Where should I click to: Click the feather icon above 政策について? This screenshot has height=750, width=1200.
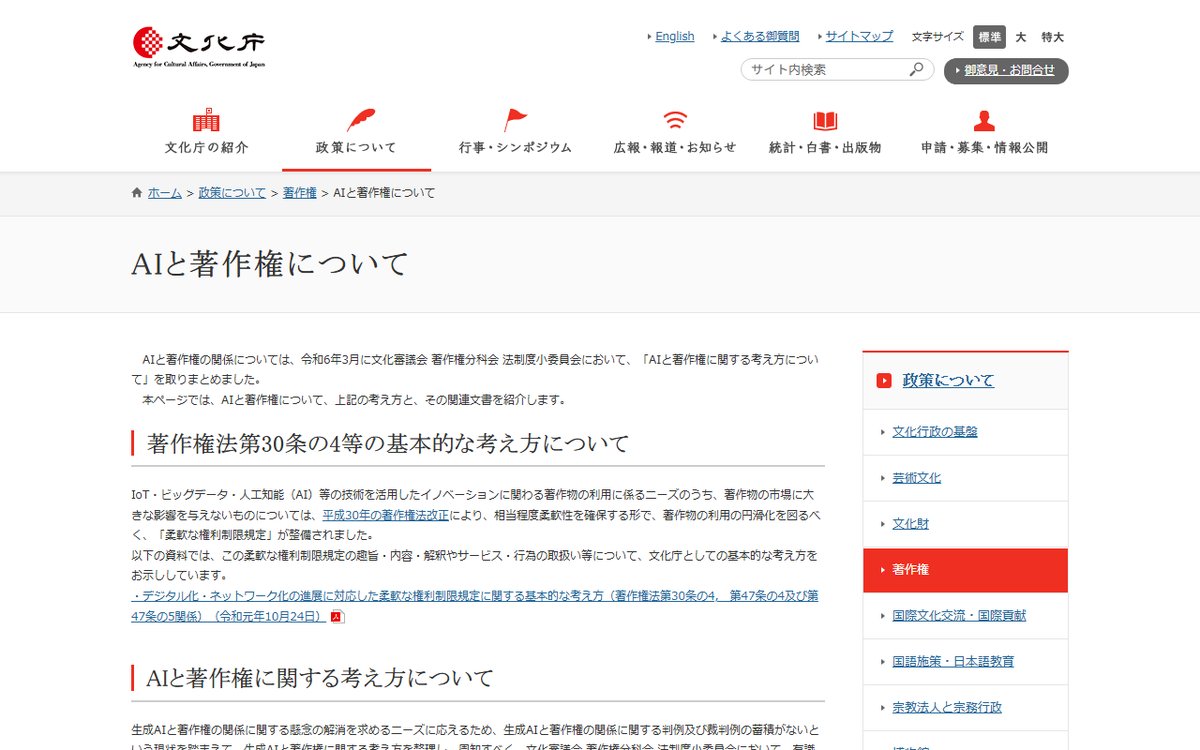[361, 120]
